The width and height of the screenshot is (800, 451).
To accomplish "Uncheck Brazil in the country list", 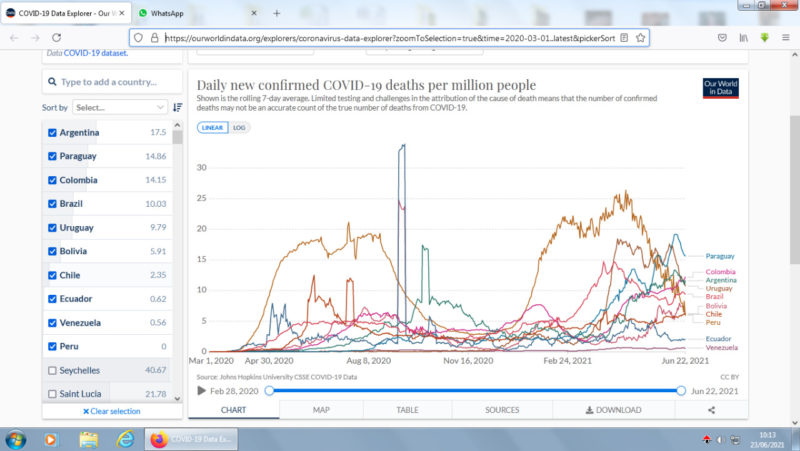I will pyautogui.click(x=52, y=203).
